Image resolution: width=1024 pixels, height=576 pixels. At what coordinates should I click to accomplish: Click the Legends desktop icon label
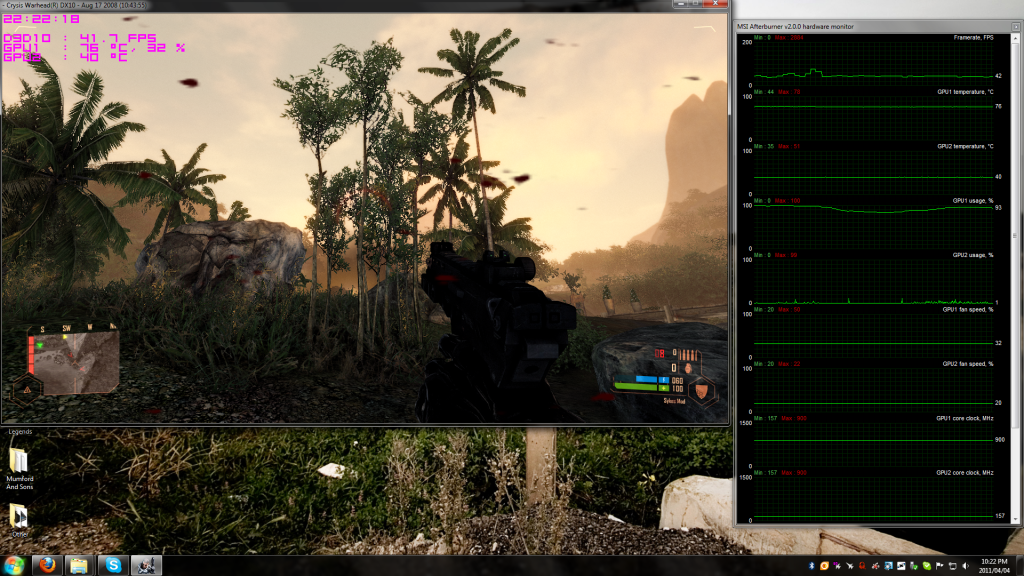coord(20,432)
